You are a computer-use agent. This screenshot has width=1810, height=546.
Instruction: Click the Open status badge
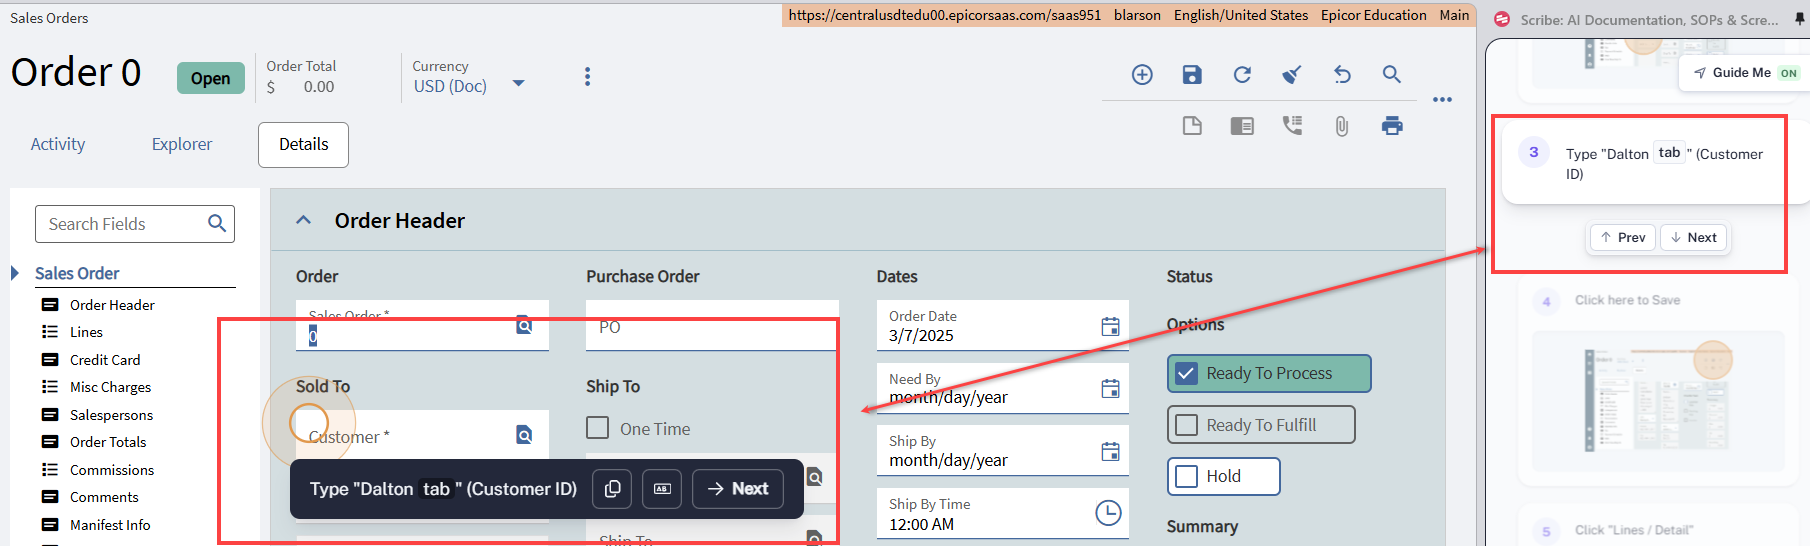(x=210, y=78)
